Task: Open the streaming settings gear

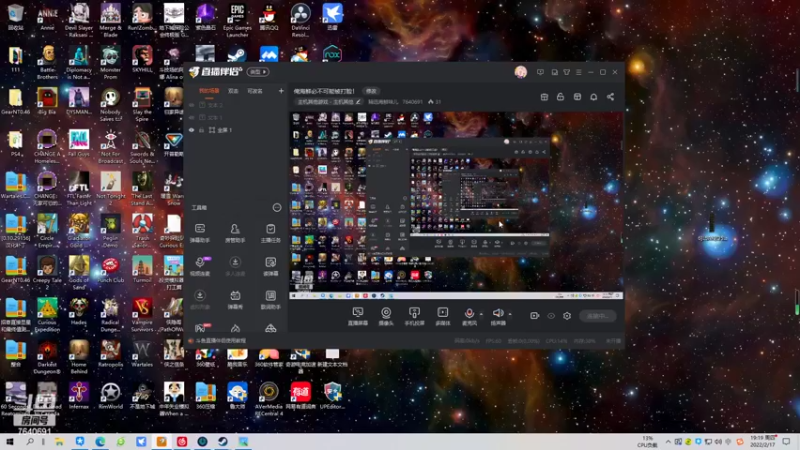Action: (567, 316)
